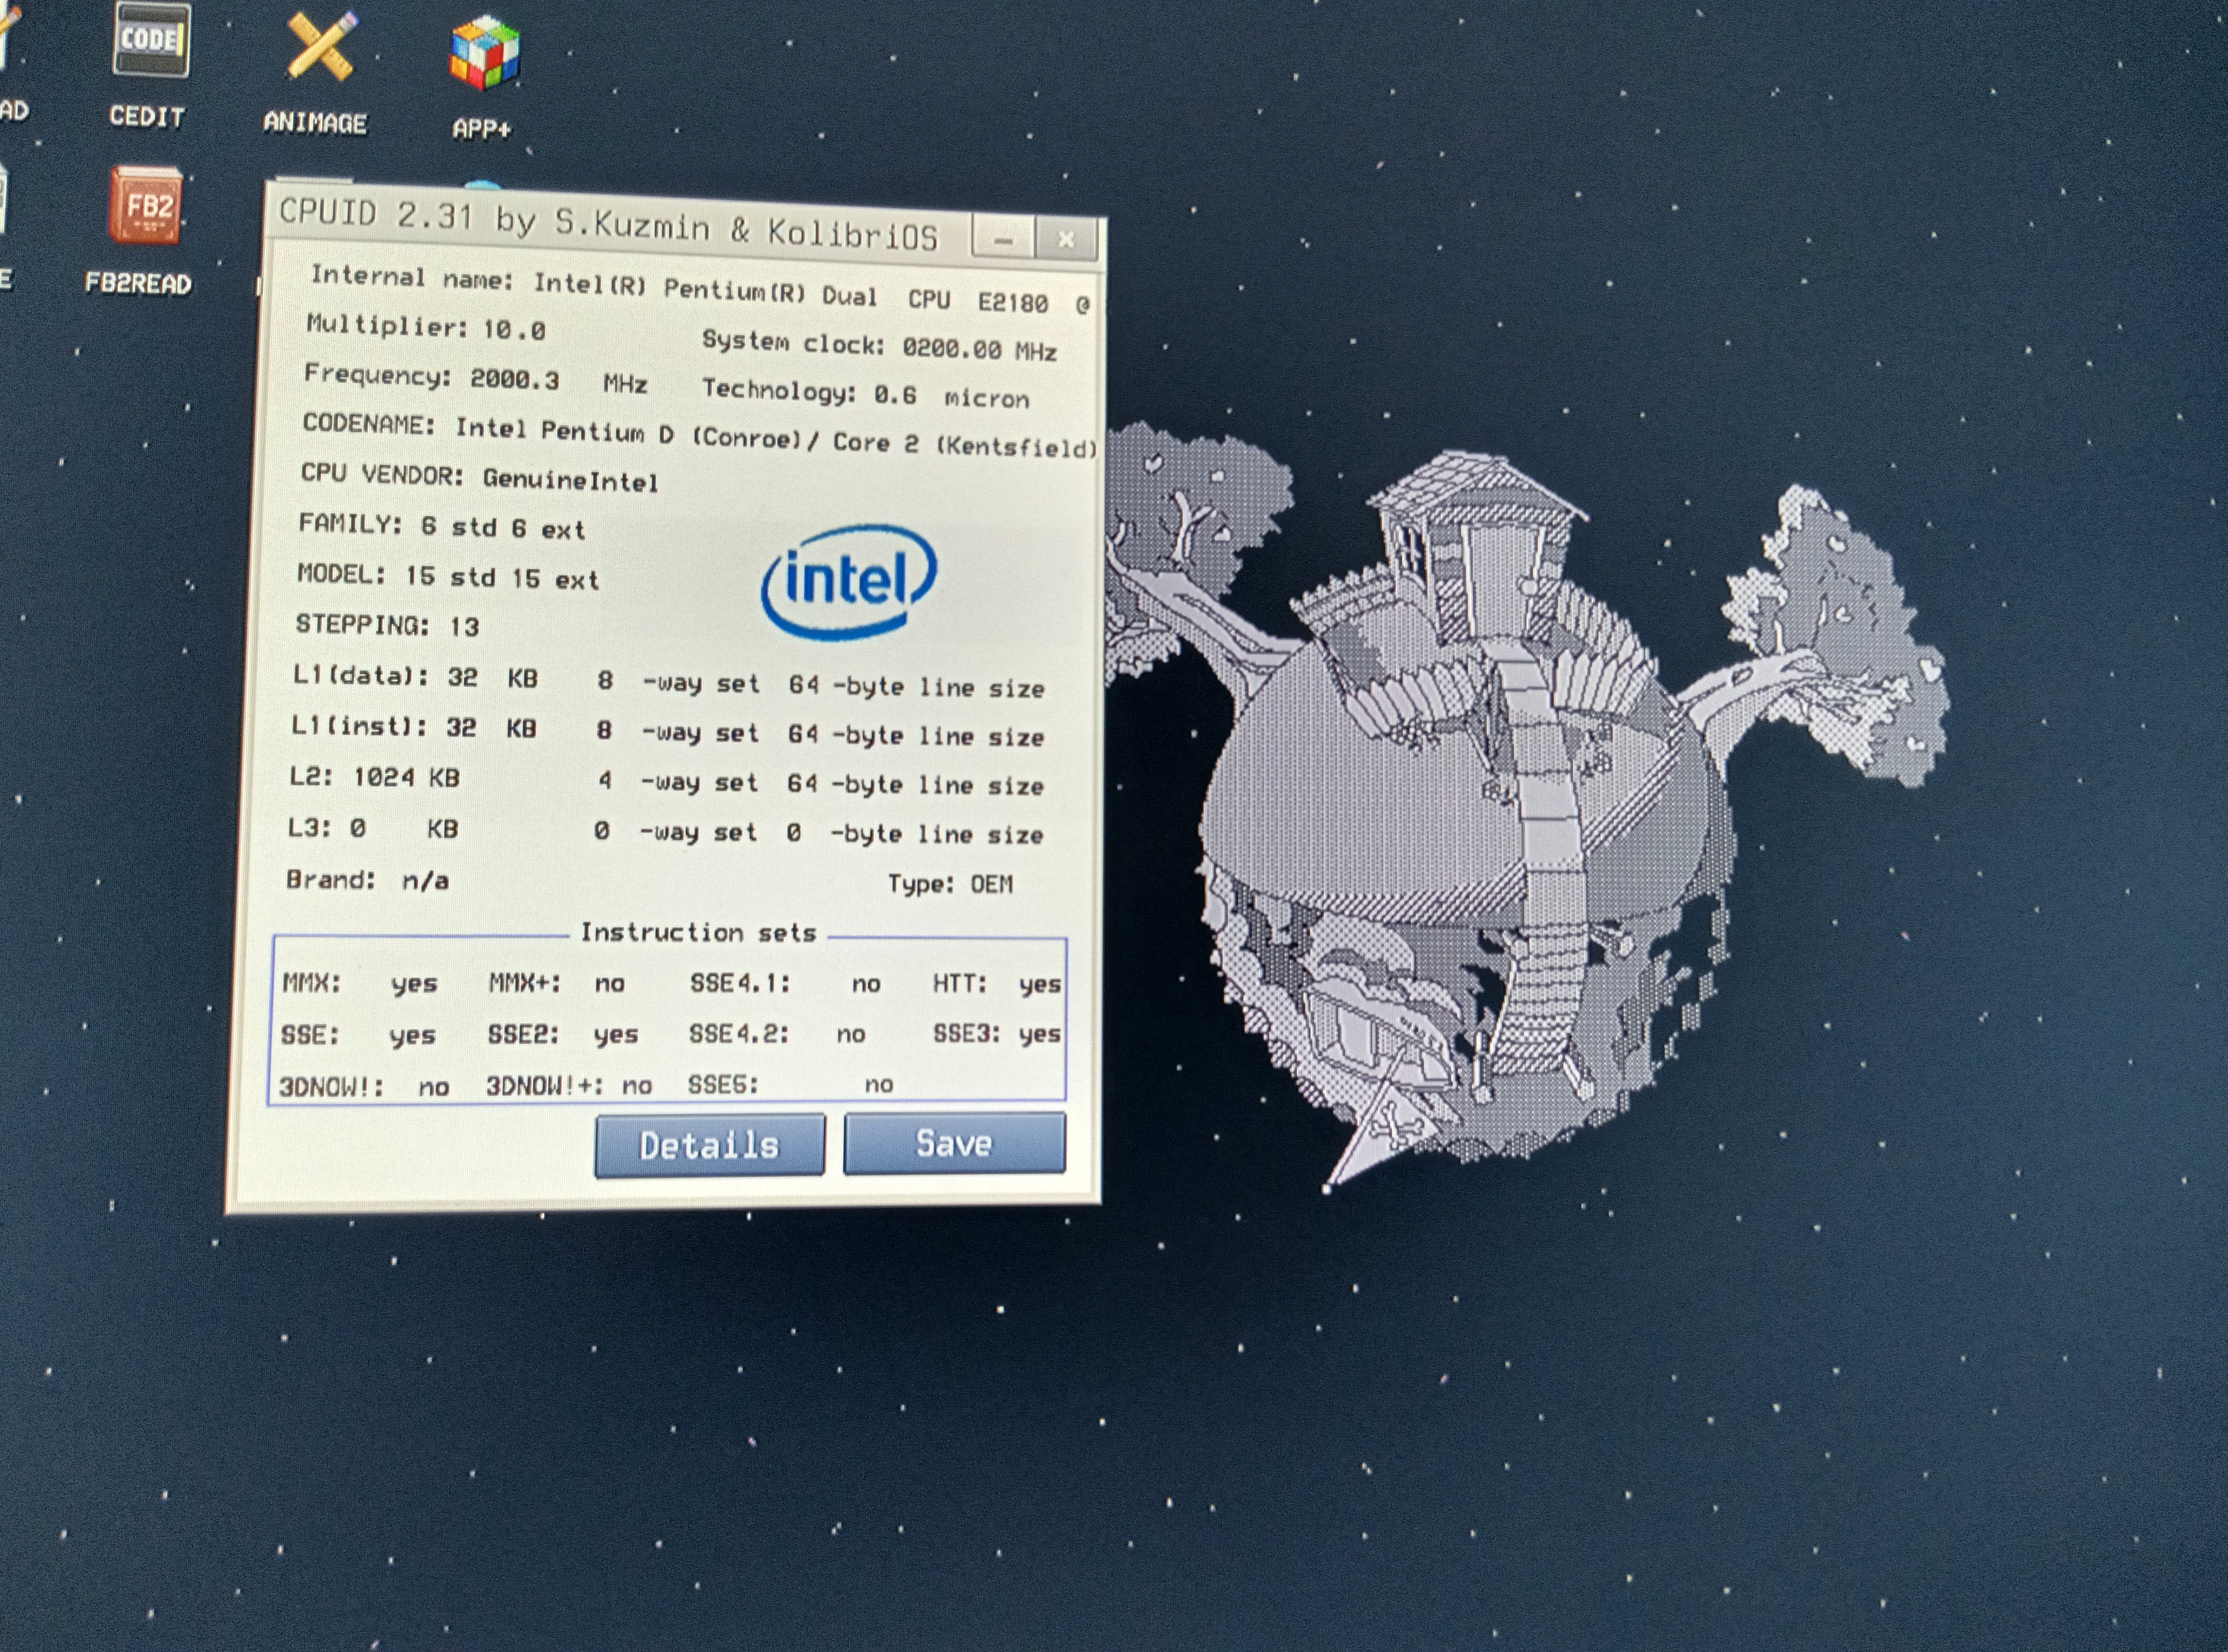The image size is (2228, 1652).
Task: Click the Intel logo in CPUID
Action: pos(849,581)
